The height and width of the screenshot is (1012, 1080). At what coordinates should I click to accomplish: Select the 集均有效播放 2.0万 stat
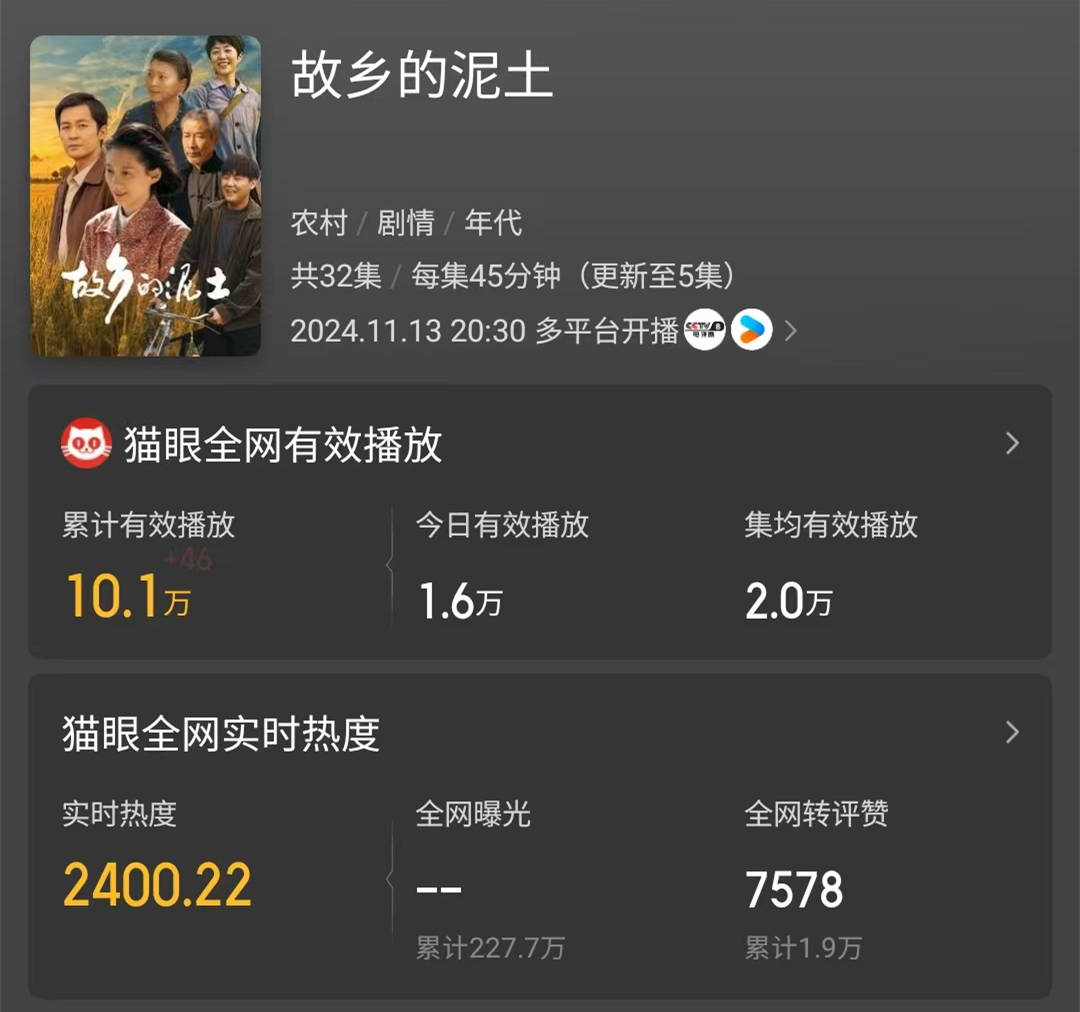pyautogui.click(x=789, y=601)
